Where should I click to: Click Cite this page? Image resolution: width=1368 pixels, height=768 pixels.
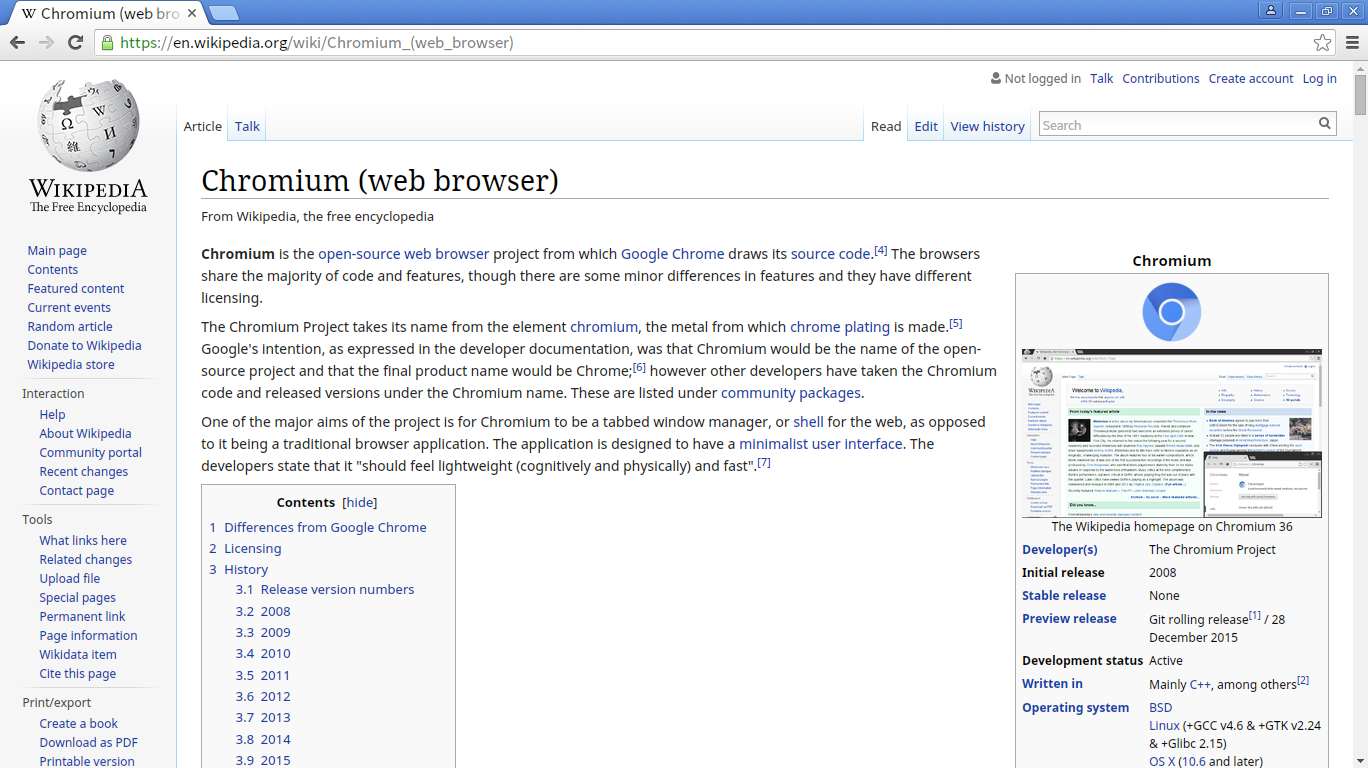point(77,674)
